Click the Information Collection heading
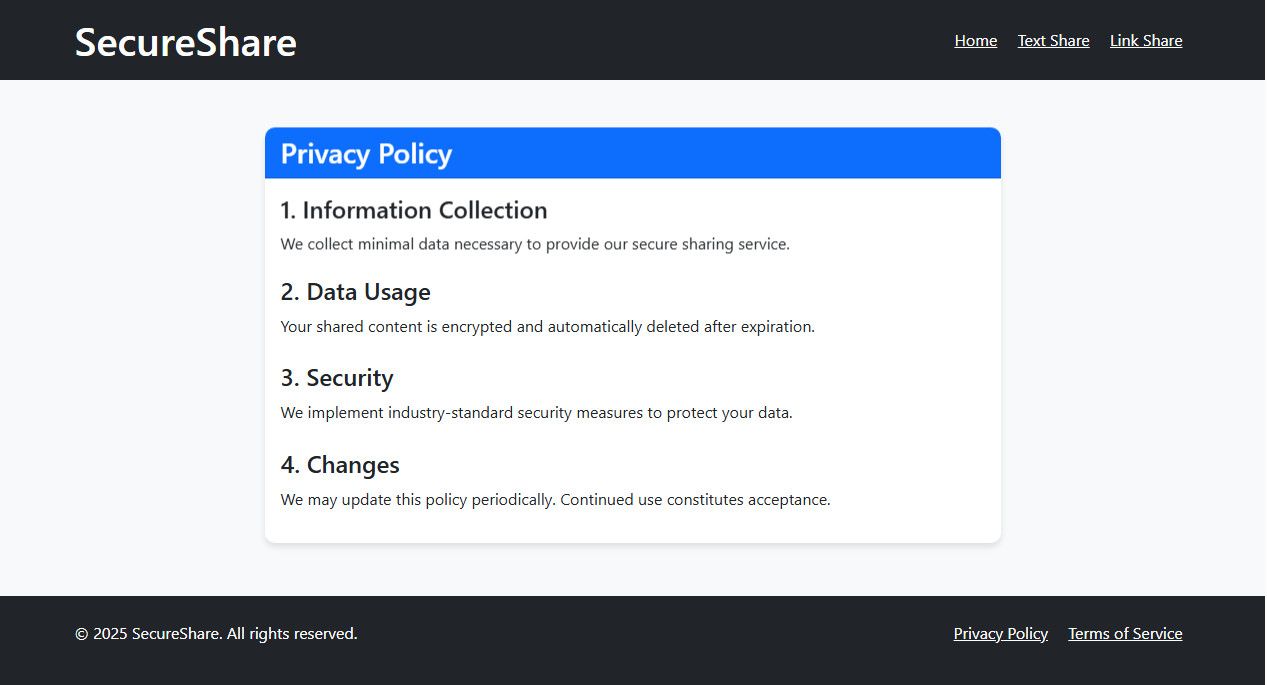 (x=413, y=210)
